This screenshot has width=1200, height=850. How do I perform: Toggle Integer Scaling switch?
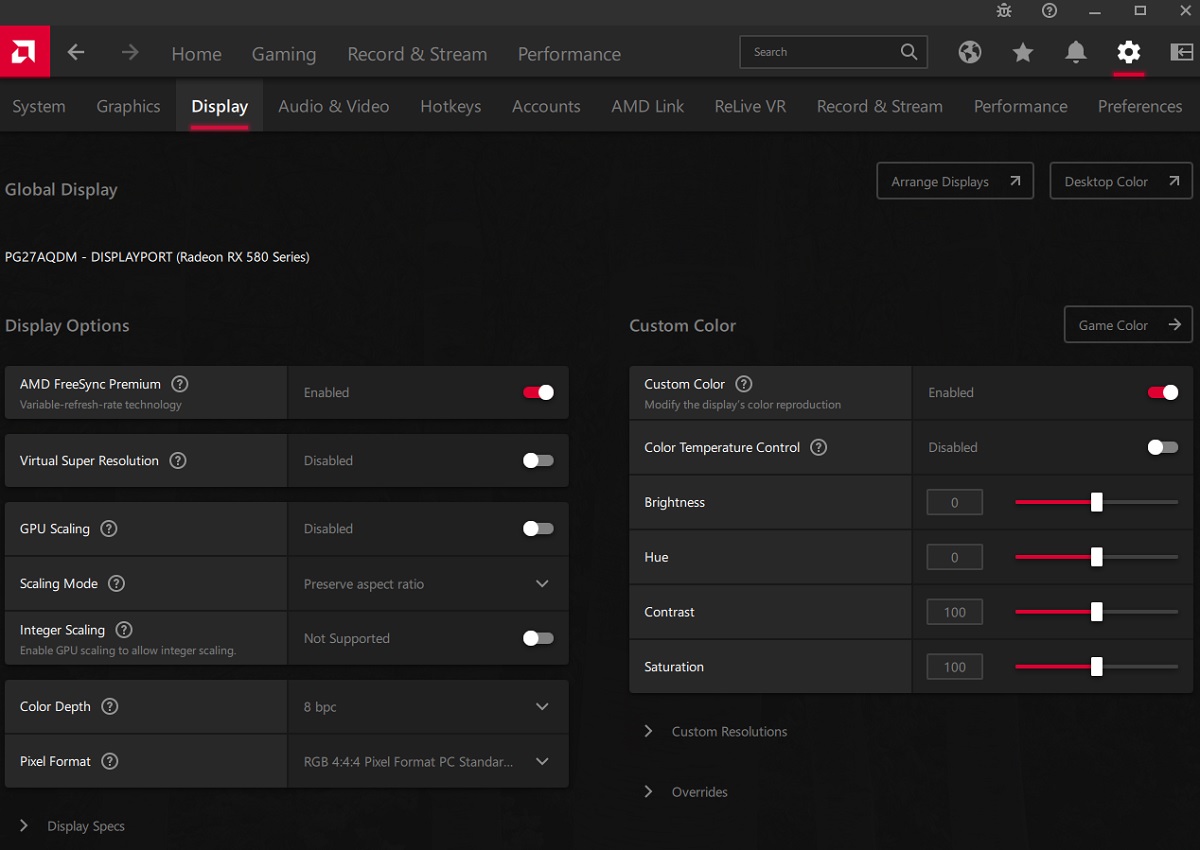538,638
